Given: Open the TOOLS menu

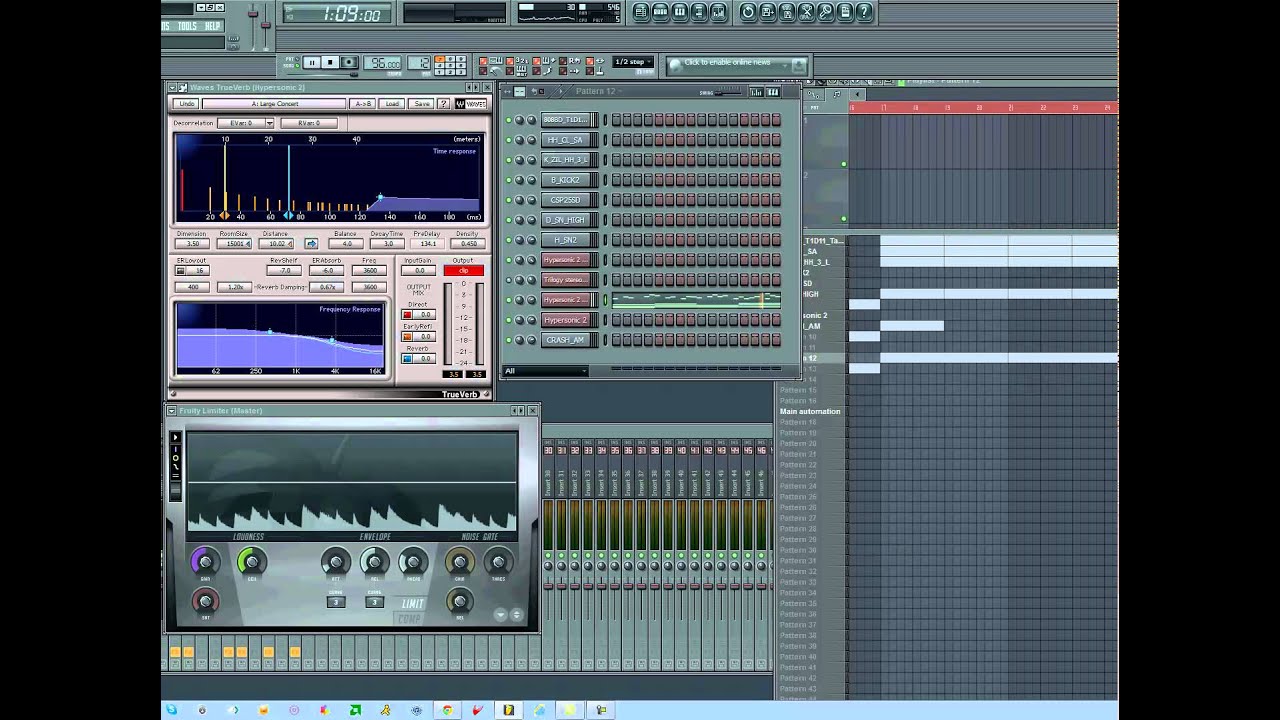Looking at the screenshot, I should pos(187,26).
